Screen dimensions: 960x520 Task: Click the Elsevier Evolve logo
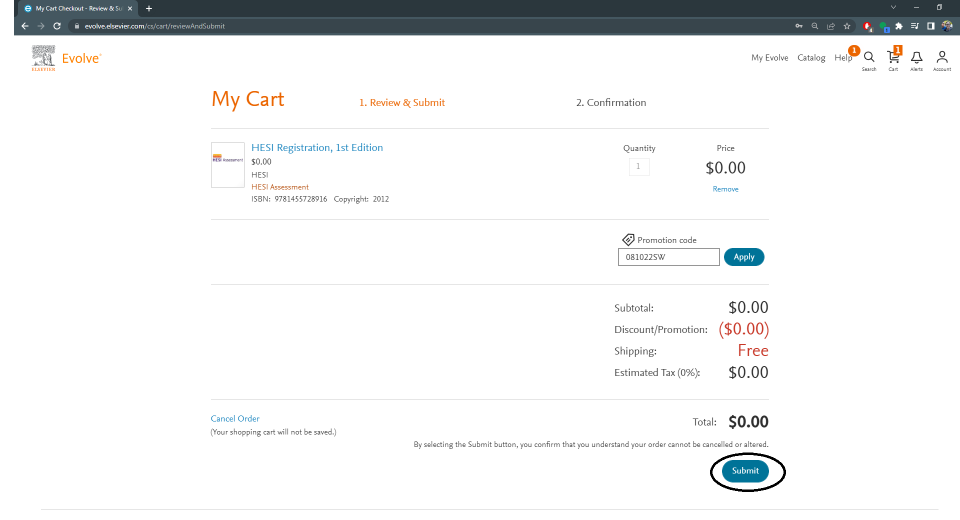point(66,58)
